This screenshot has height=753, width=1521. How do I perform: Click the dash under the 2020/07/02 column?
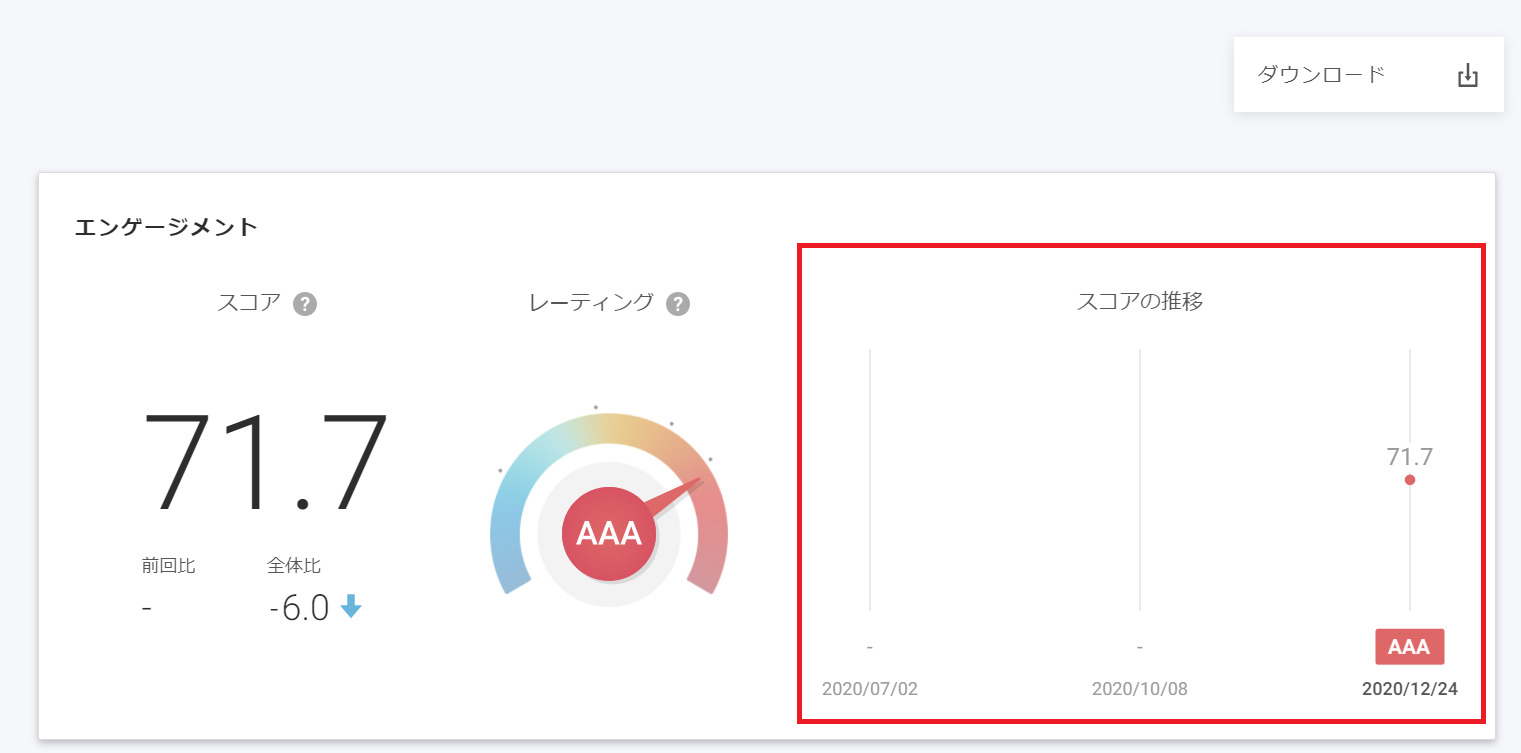[x=869, y=646]
